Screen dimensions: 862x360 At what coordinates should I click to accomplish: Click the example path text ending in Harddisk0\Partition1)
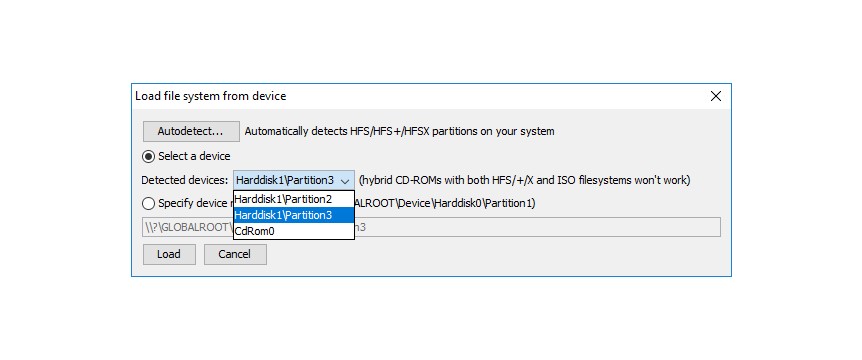click(445, 203)
